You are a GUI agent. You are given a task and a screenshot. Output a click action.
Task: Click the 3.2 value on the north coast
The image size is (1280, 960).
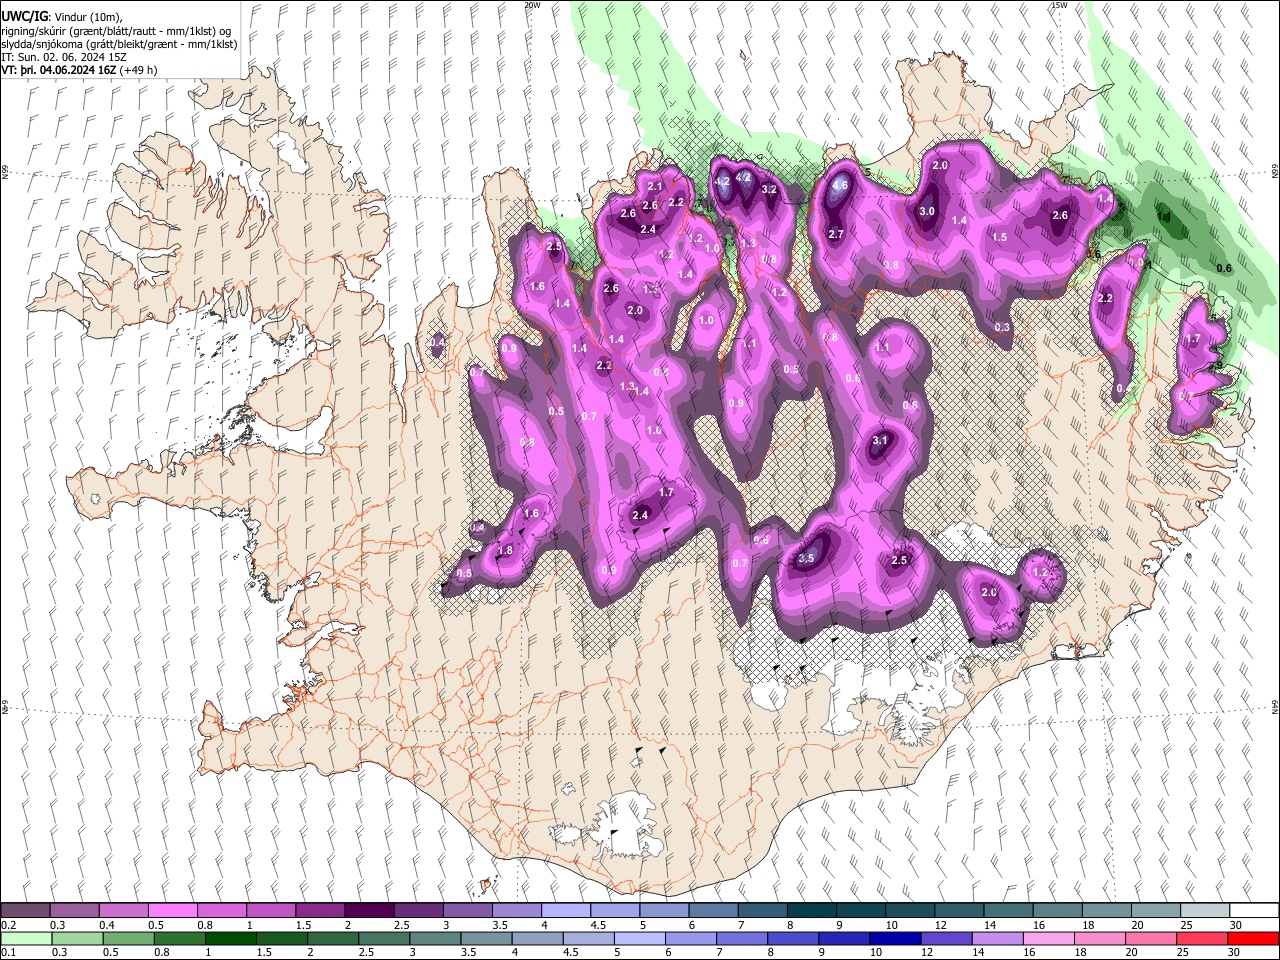point(769,189)
